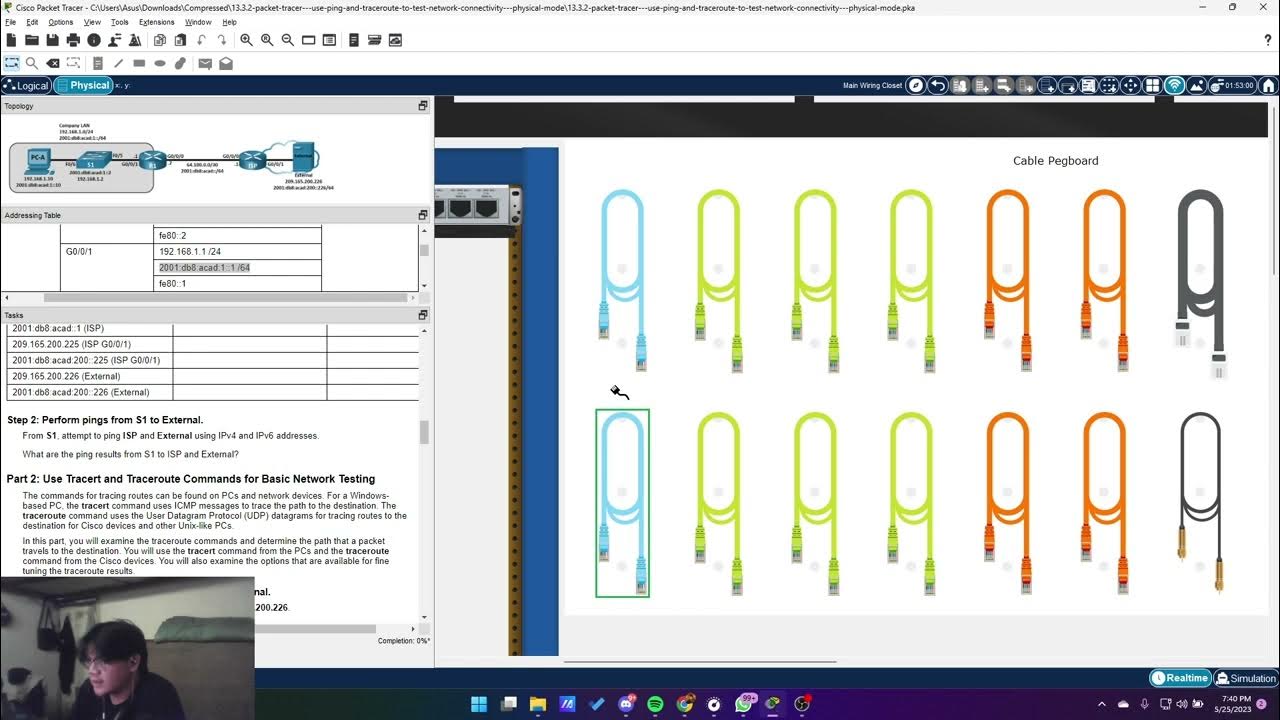1280x720 pixels.
Task: Pick the gray power cable on pegboard
Action: click(1200, 283)
